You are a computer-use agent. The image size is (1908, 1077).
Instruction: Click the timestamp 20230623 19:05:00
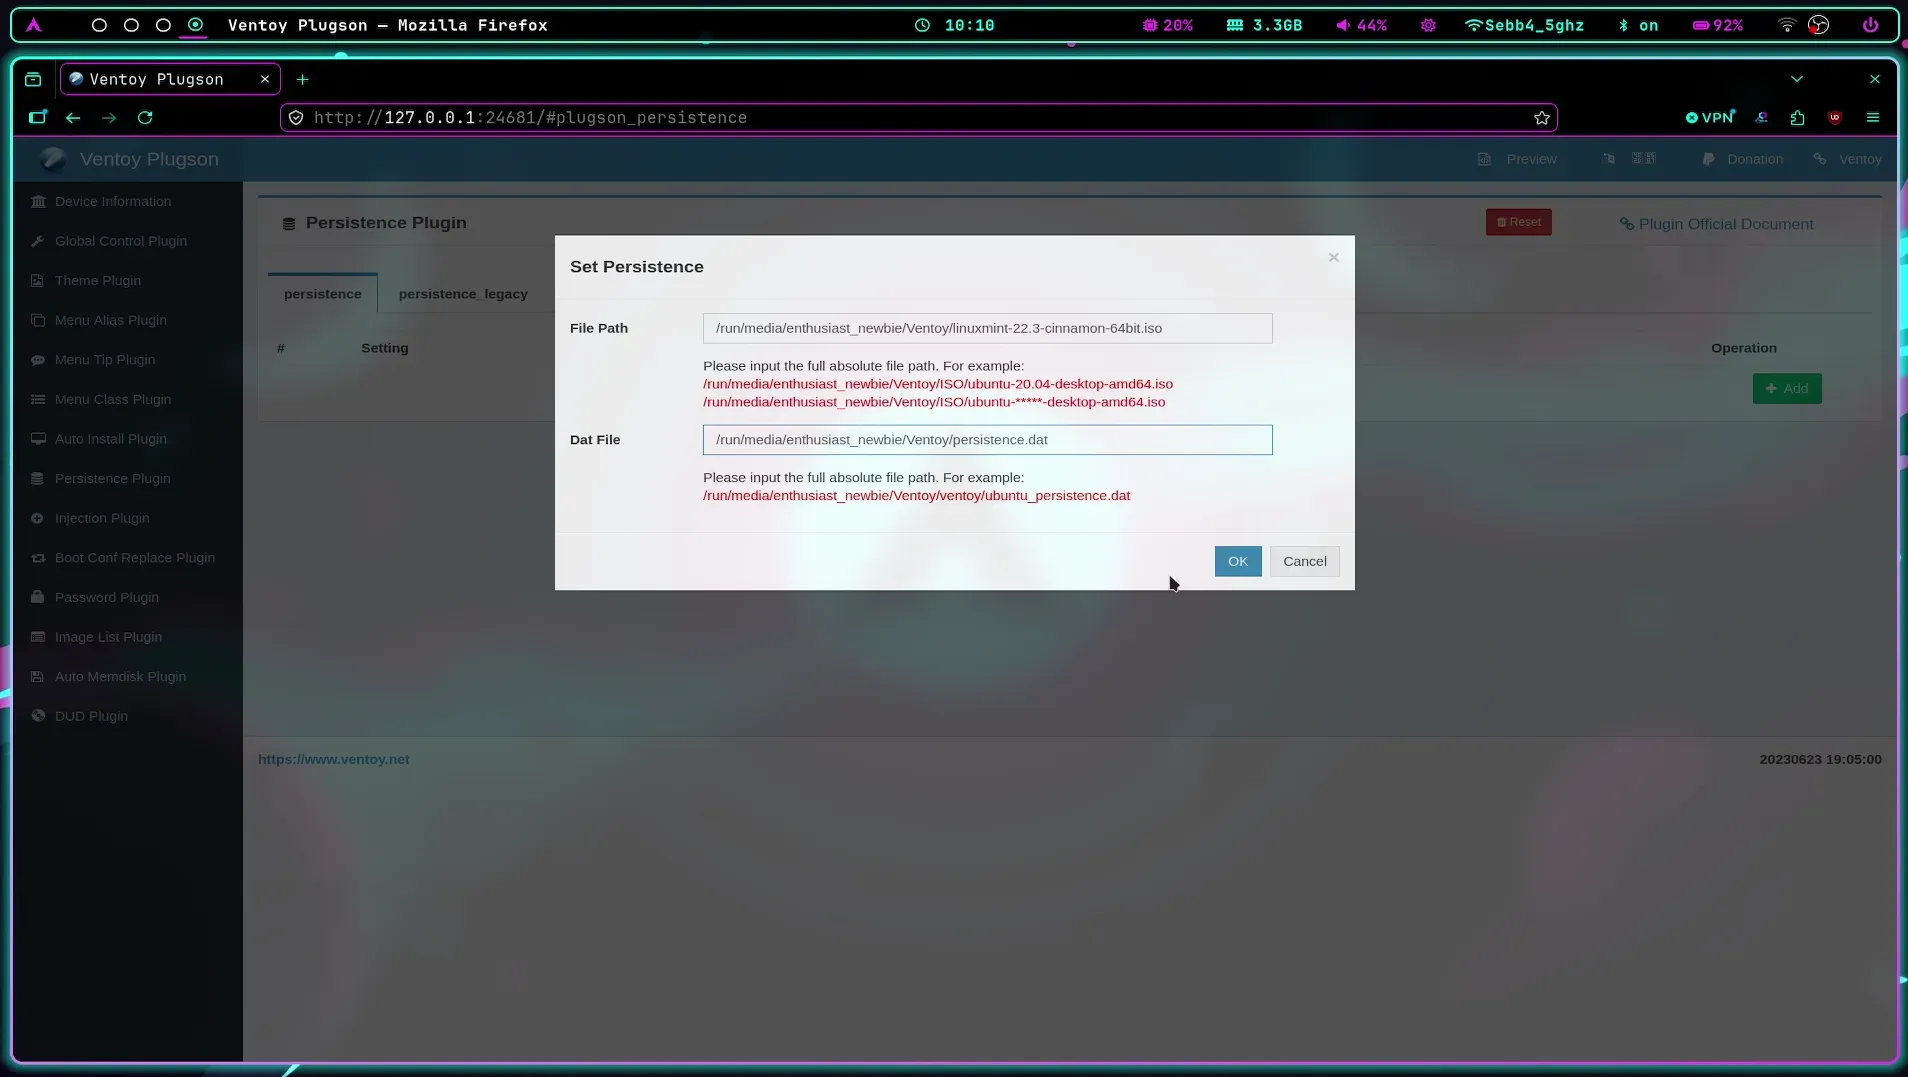[1820, 759]
